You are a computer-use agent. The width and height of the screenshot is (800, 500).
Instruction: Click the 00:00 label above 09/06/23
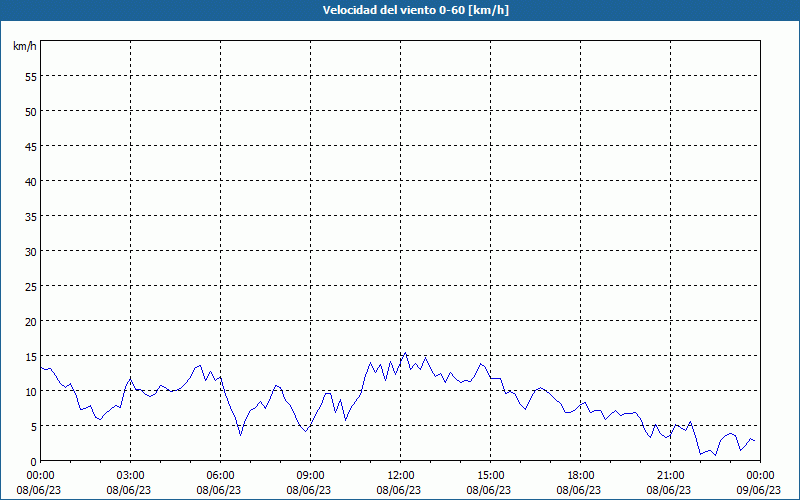pyautogui.click(x=760, y=476)
